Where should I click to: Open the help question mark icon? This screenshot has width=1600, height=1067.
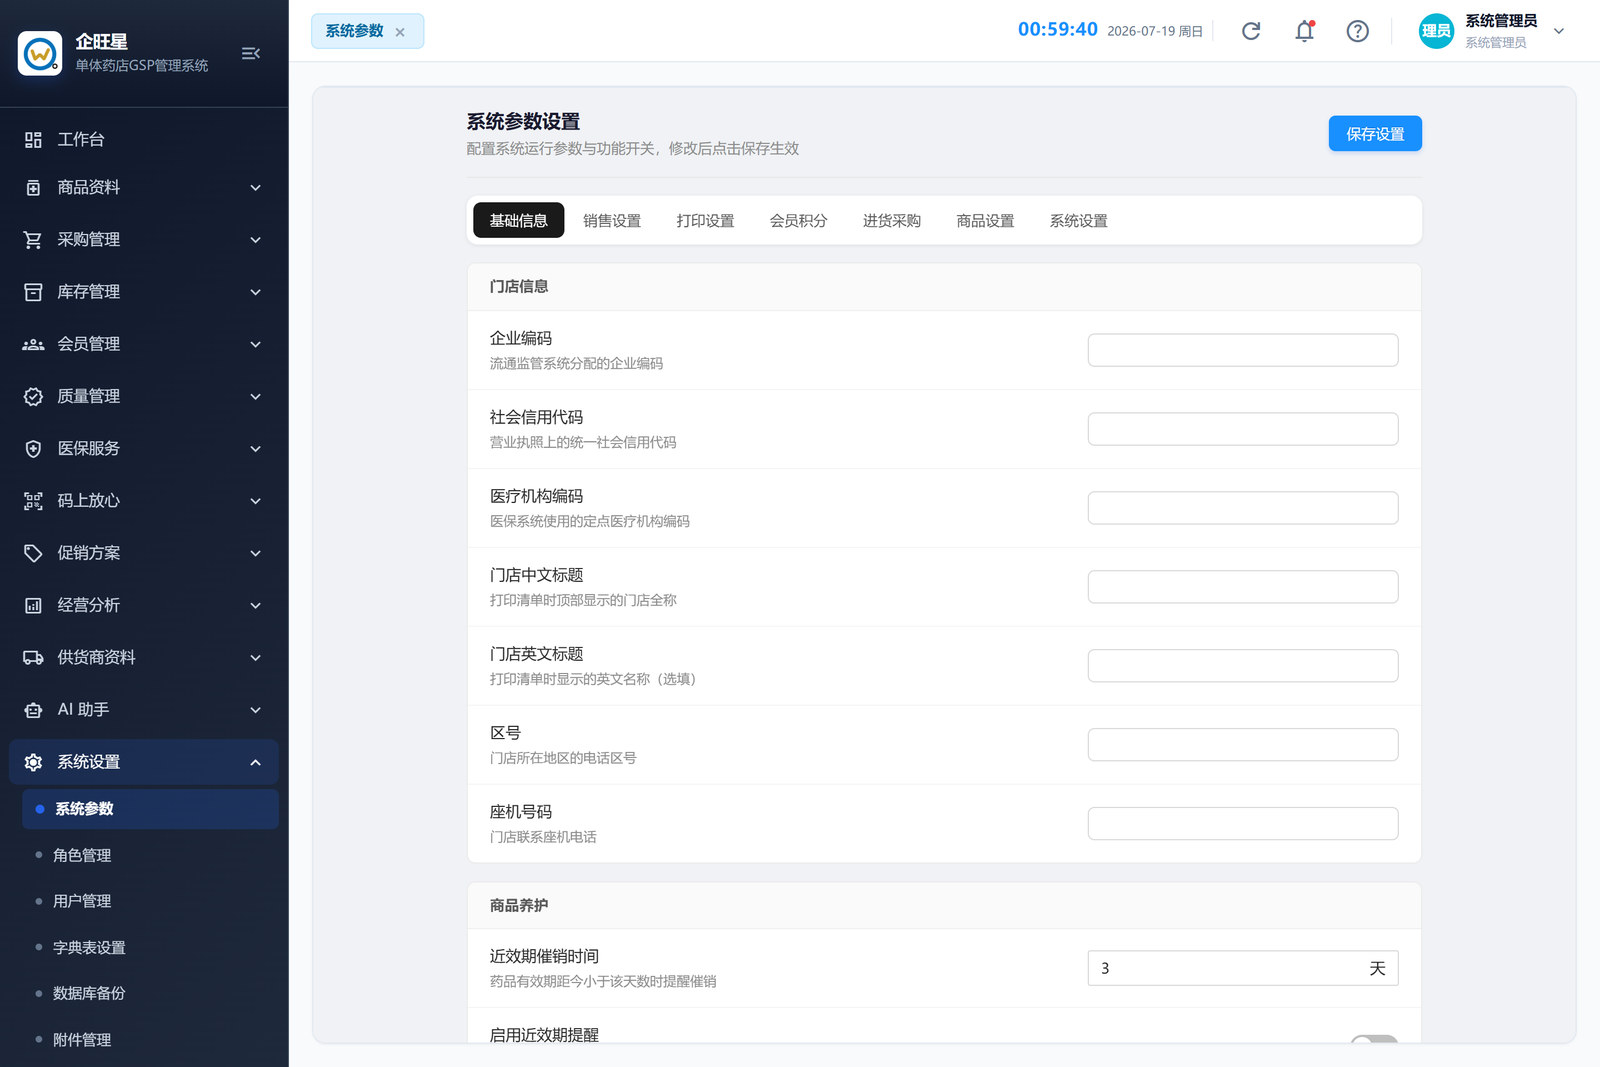coord(1357,31)
